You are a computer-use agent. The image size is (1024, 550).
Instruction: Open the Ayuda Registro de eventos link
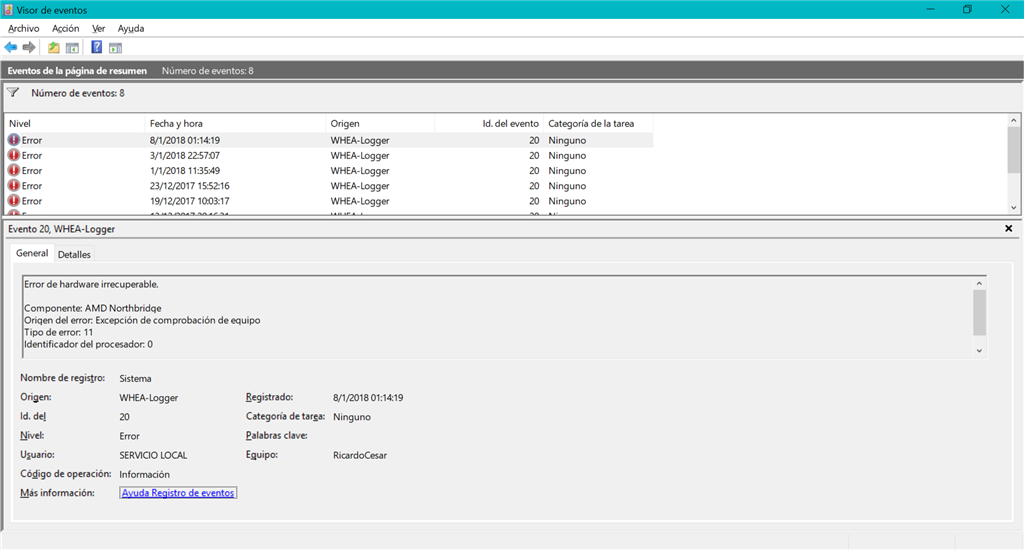tap(178, 493)
